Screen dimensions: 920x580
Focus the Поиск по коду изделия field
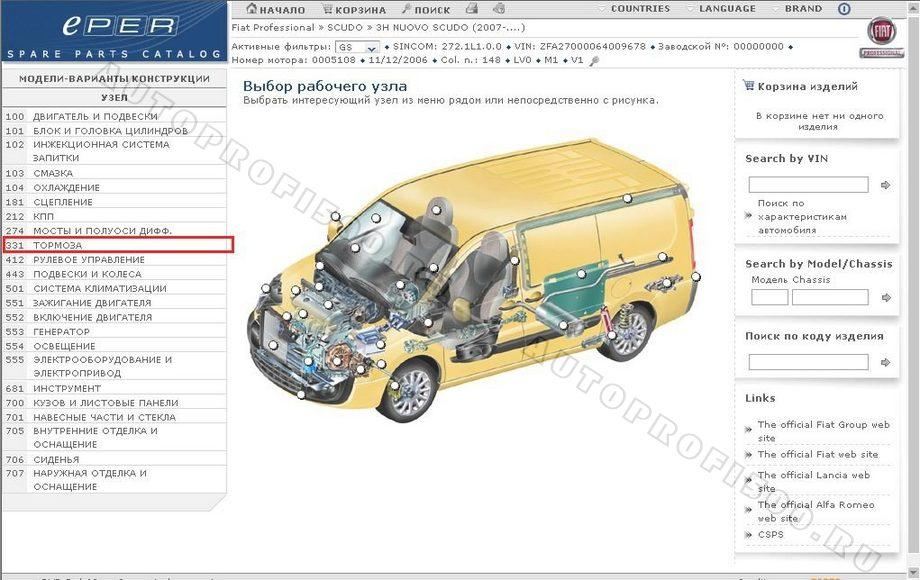tap(808, 362)
